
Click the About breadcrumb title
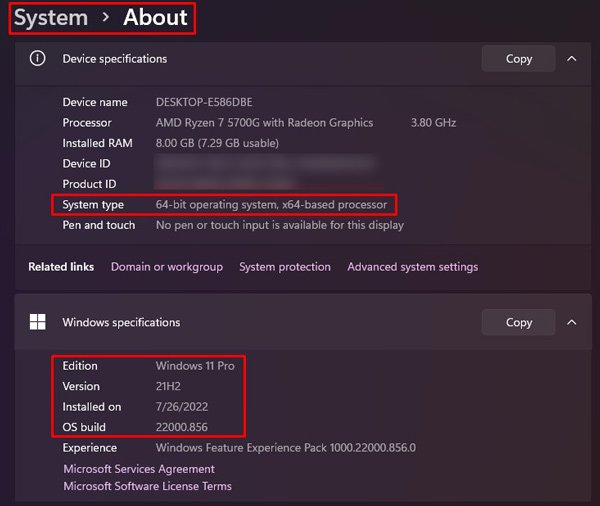pos(155,17)
